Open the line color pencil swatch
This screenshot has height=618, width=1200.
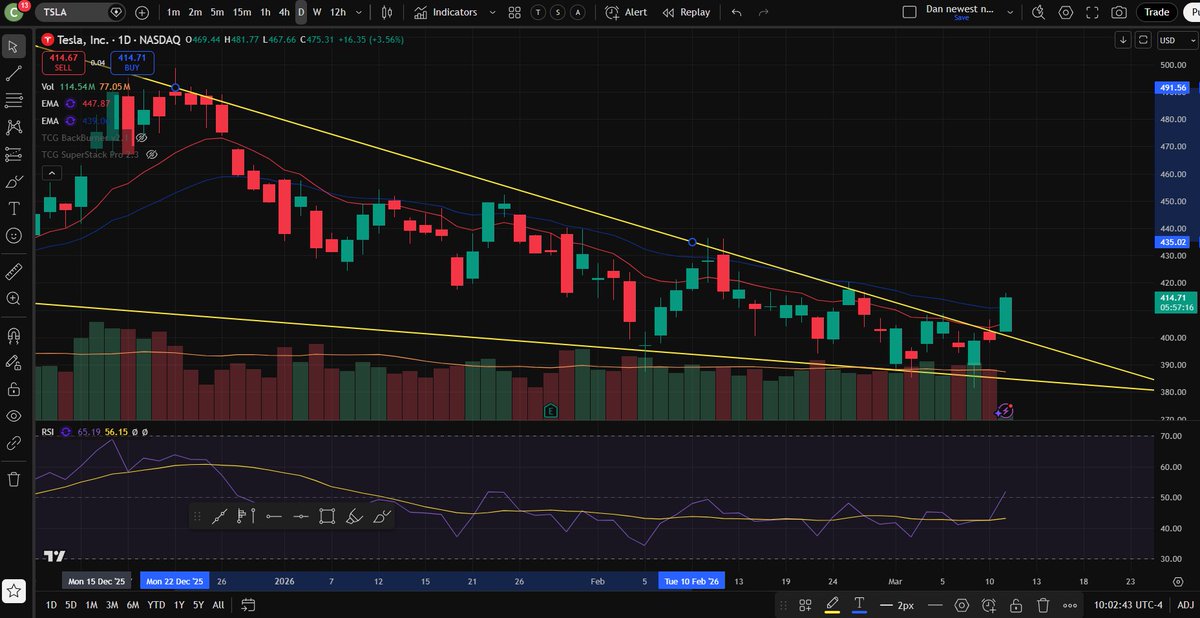pos(831,605)
